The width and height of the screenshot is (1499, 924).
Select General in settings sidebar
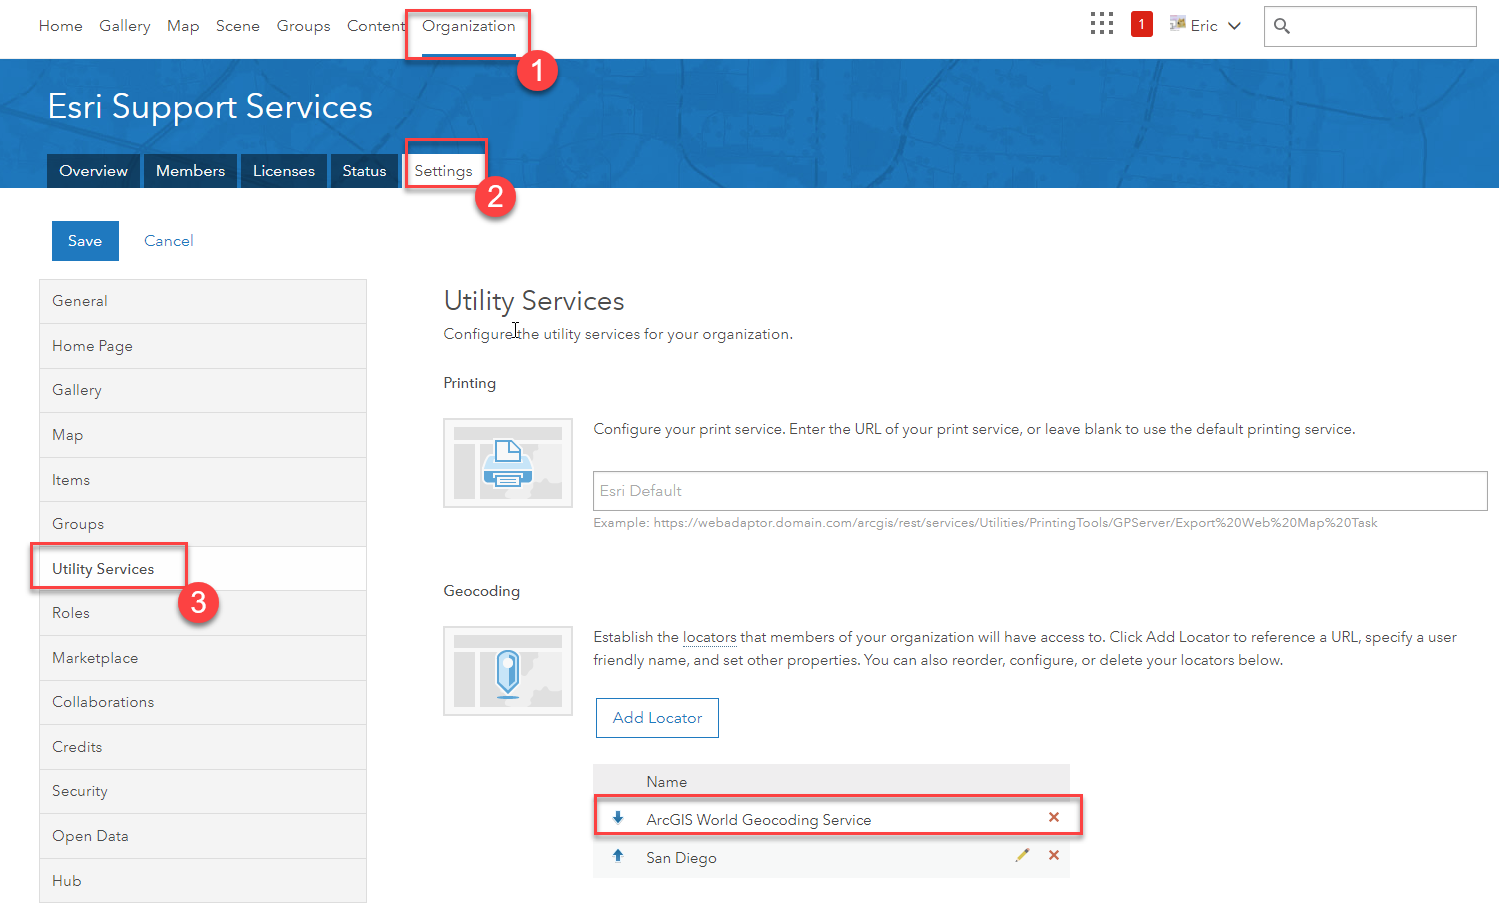(x=203, y=301)
